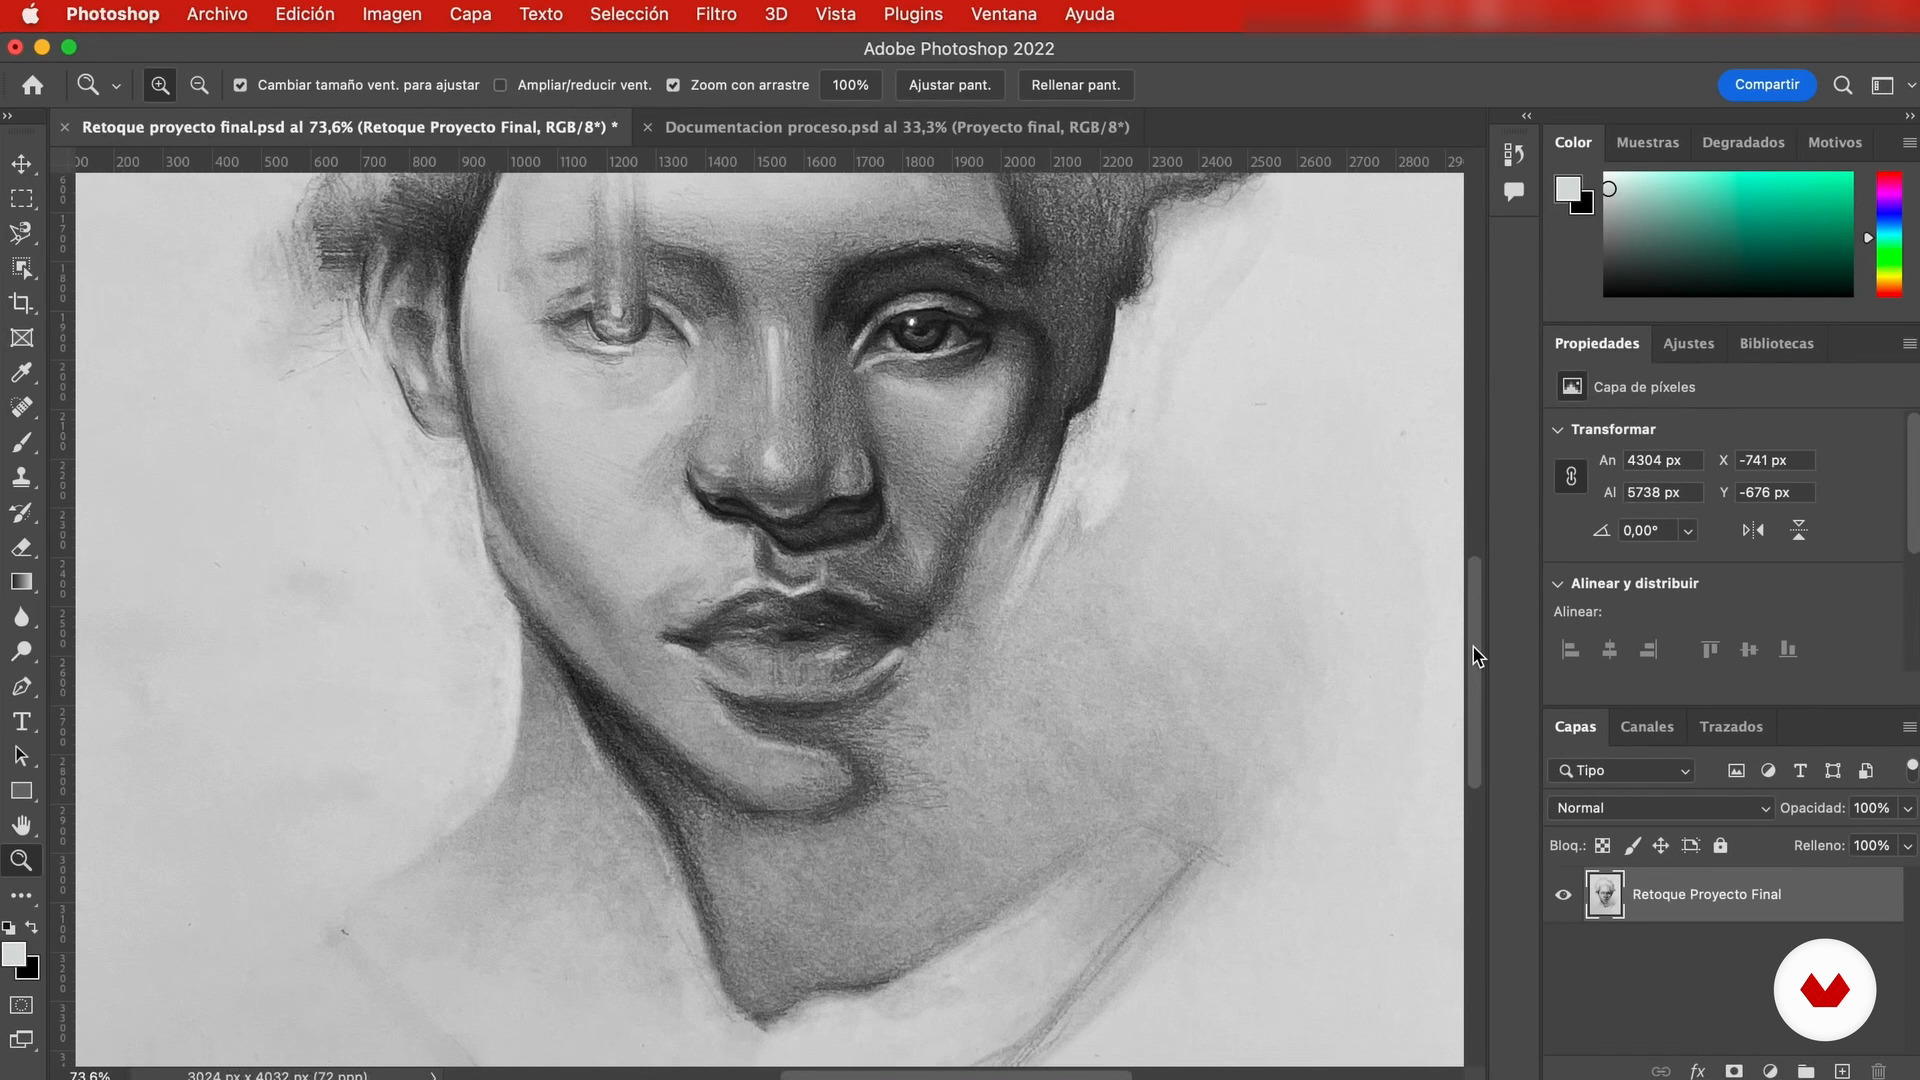Select the Object Selection tool
This screenshot has width=1920, height=1080.
(21, 268)
